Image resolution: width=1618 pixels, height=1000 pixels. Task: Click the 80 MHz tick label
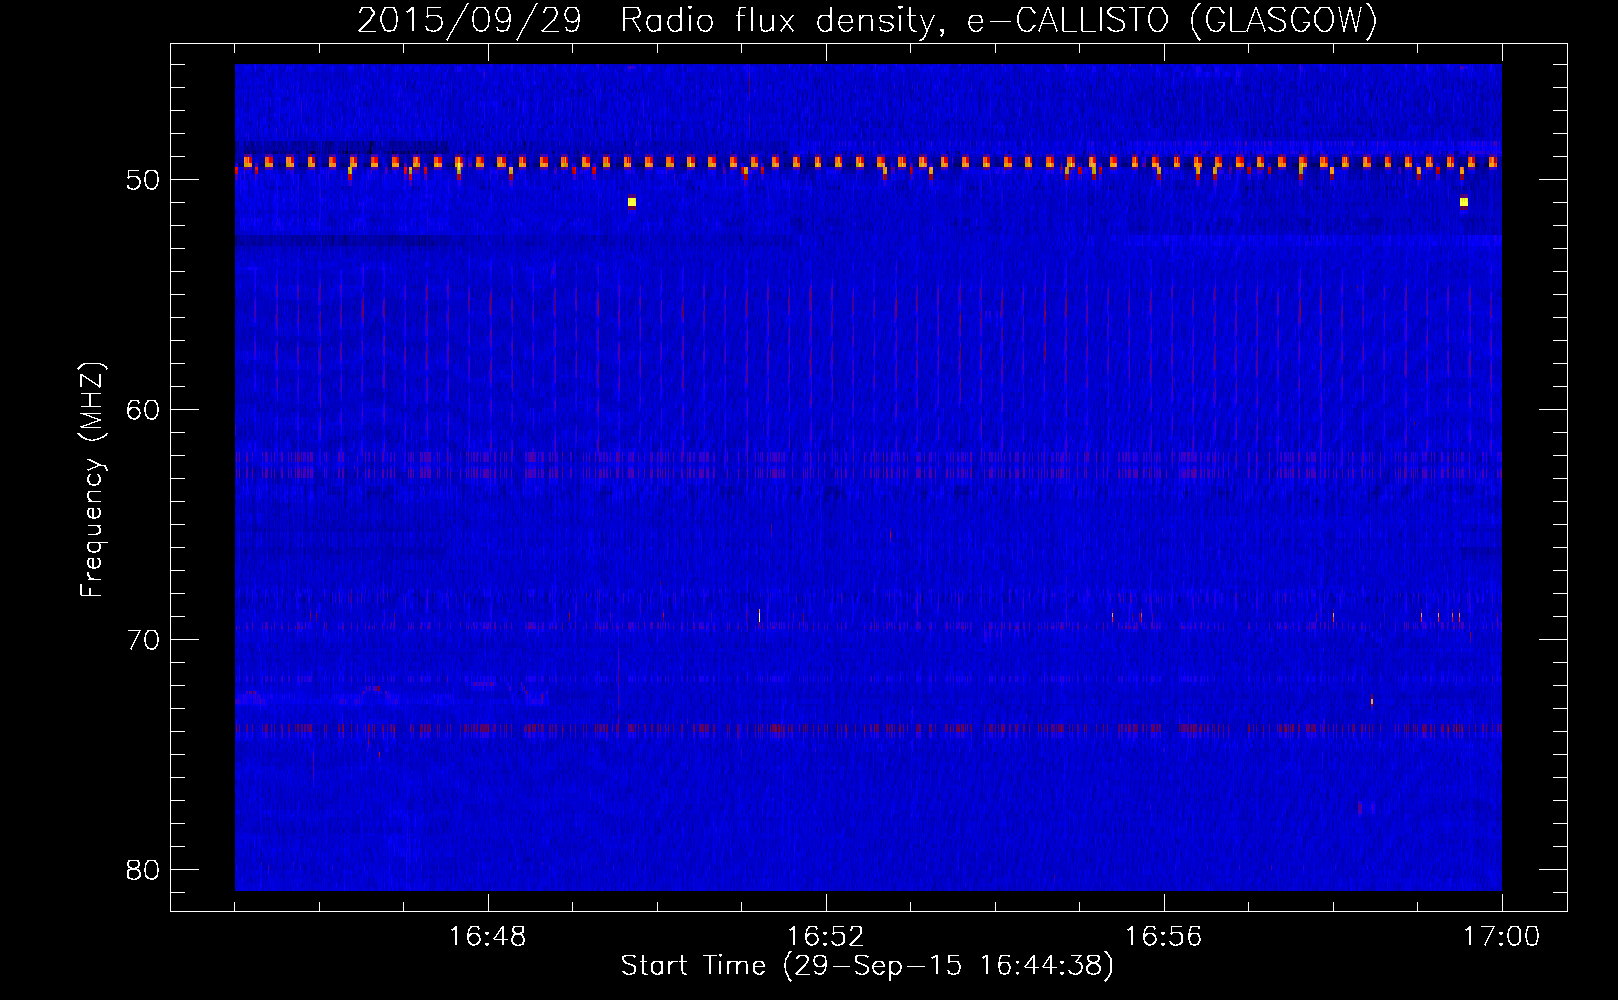(x=144, y=870)
